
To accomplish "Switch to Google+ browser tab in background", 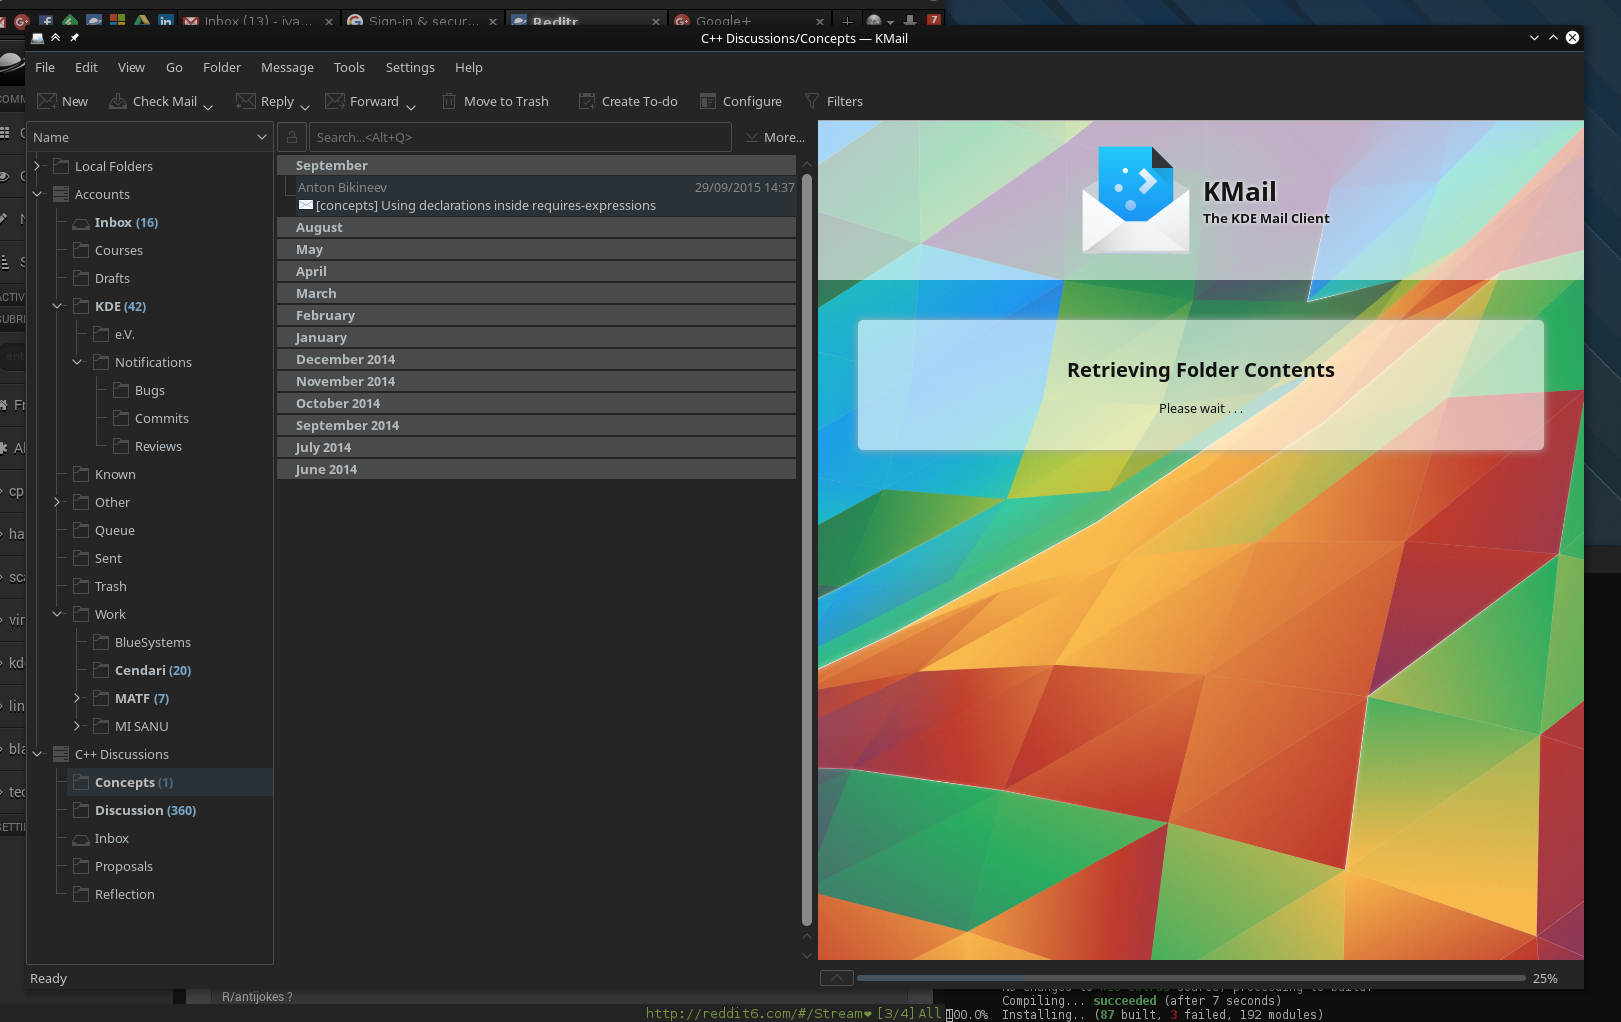I will [748, 20].
